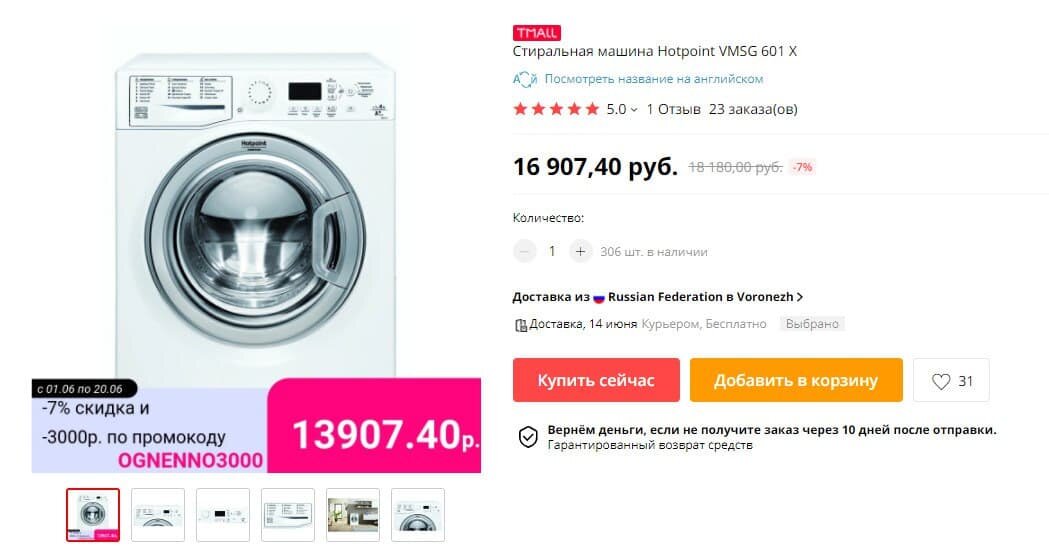
Task: Expand delivery from Voronezh chevron
Action: coord(800,296)
